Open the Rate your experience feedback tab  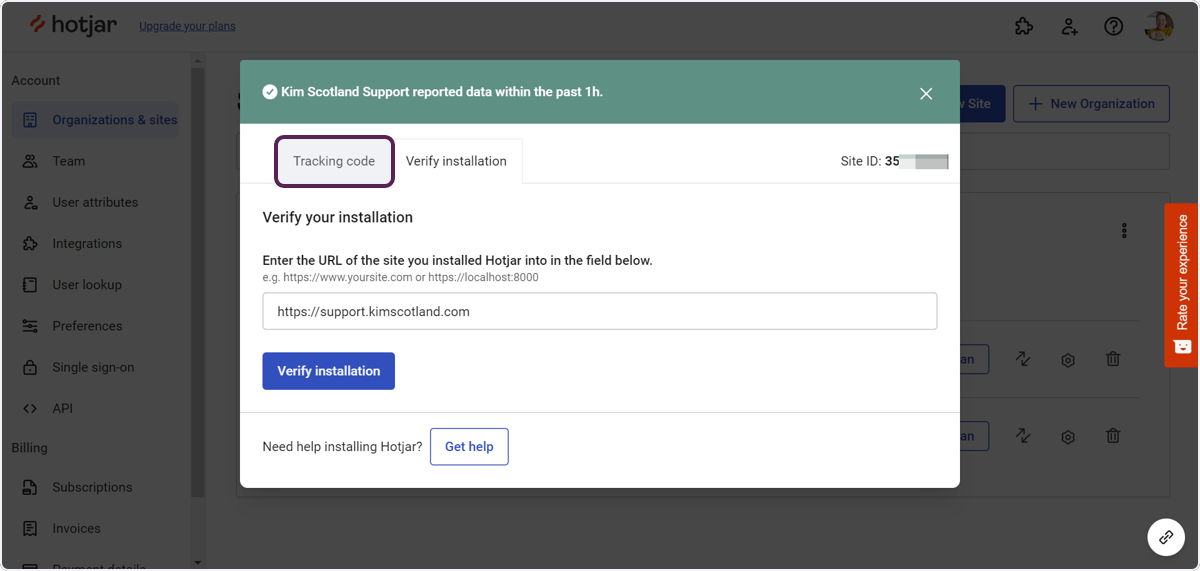1182,285
